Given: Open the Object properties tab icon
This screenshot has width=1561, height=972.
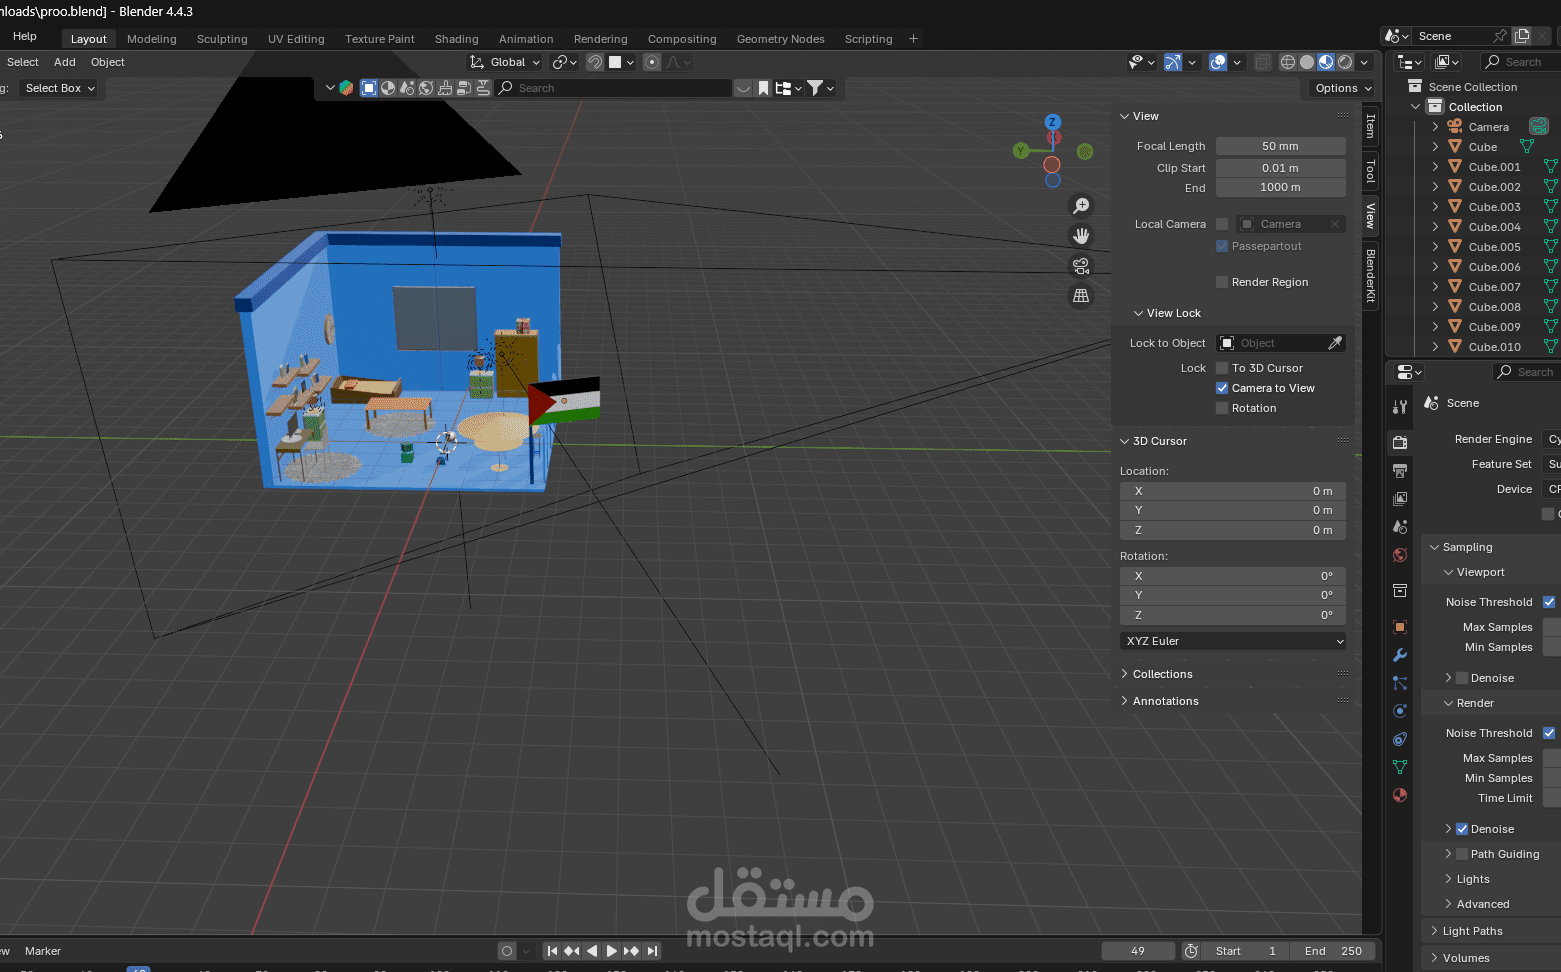Looking at the screenshot, I should (x=1400, y=627).
